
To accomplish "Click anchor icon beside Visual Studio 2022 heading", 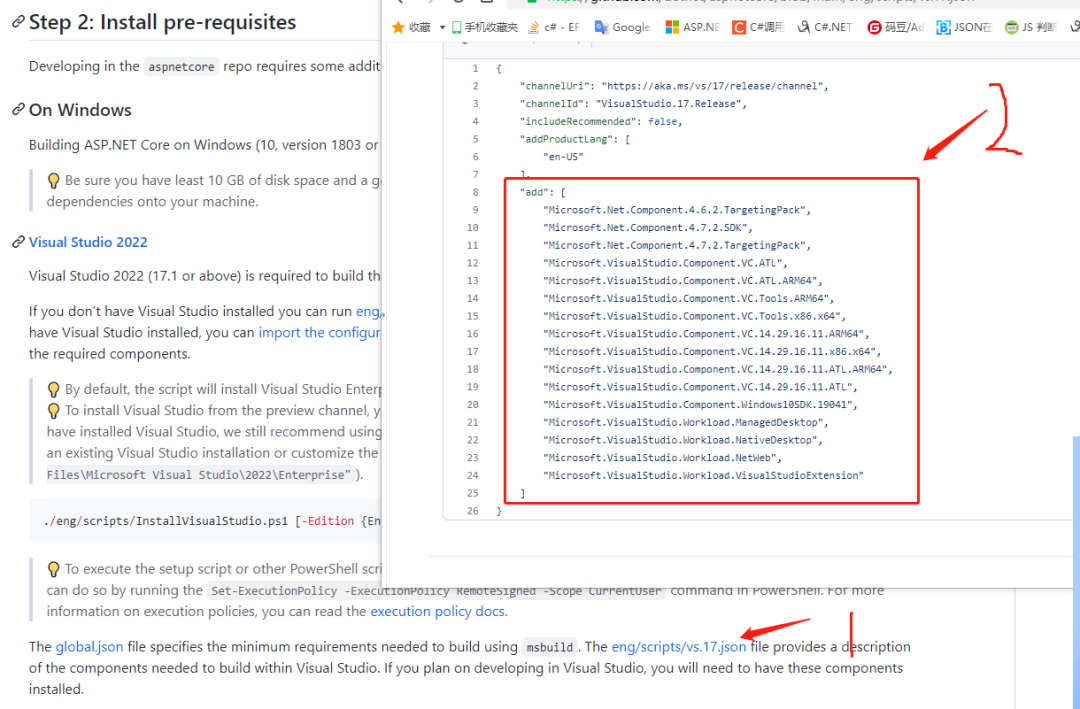I will pyautogui.click(x=18, y=242).
